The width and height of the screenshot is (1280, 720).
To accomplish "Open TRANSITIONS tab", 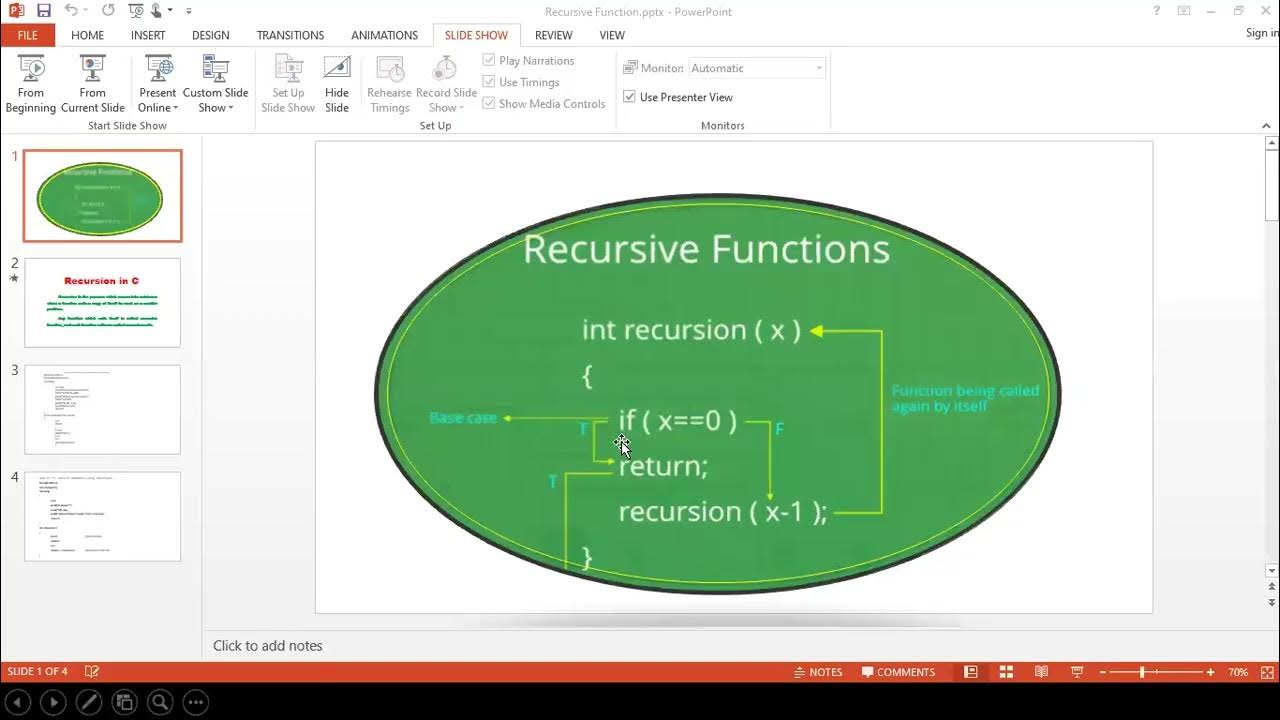I will [291, 35].
